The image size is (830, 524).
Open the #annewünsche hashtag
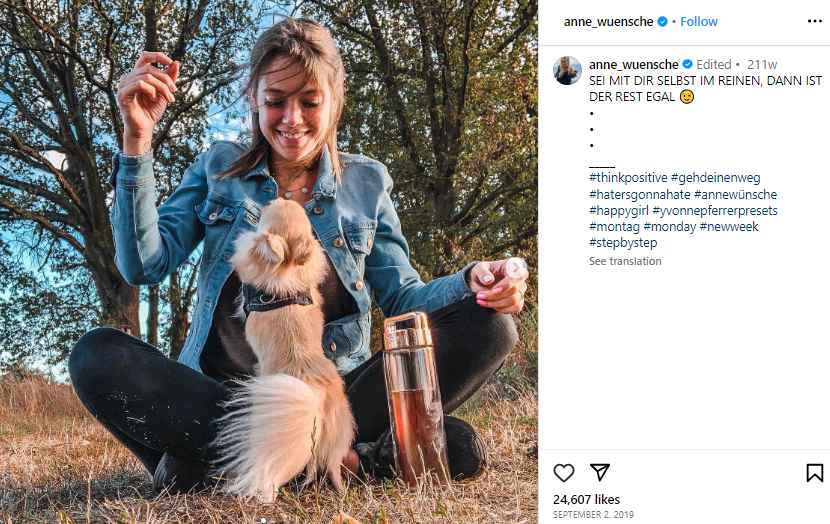735,194
